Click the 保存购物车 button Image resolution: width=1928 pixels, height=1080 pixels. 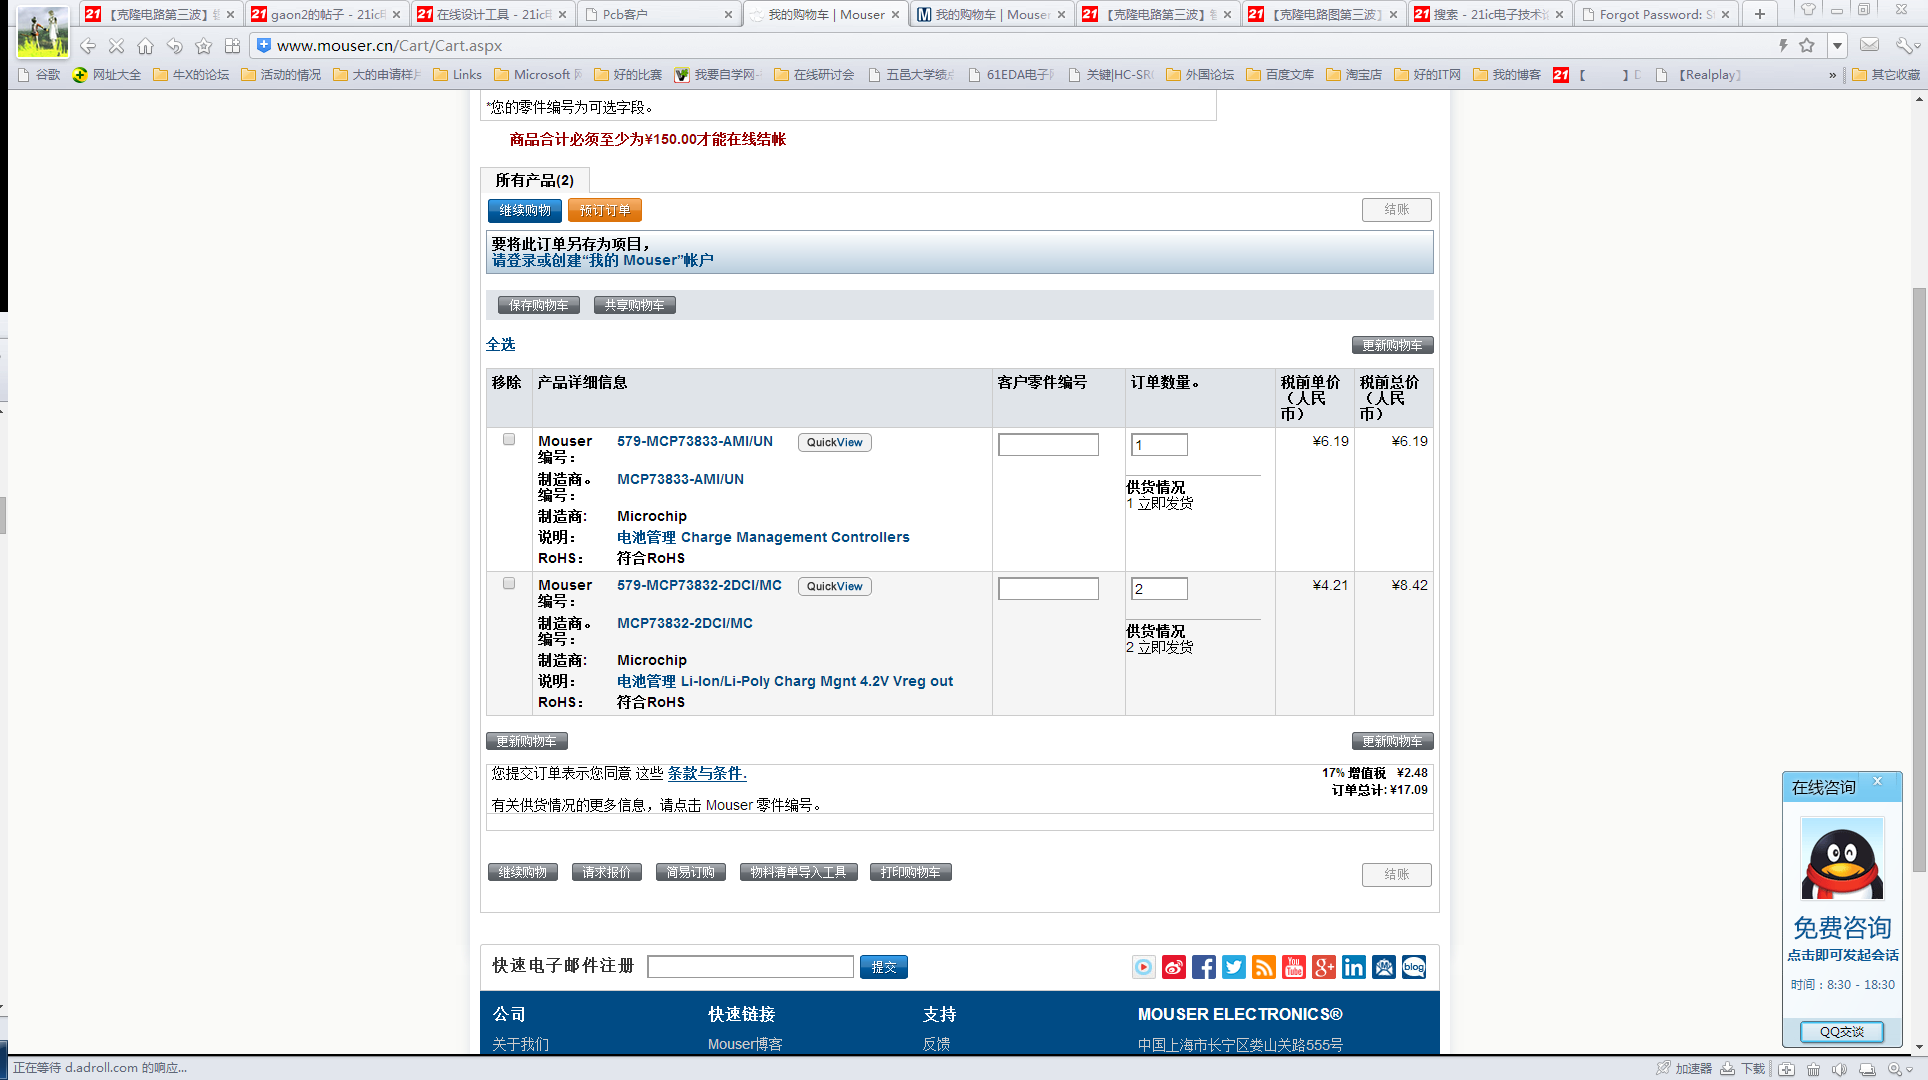coord(539,305)
